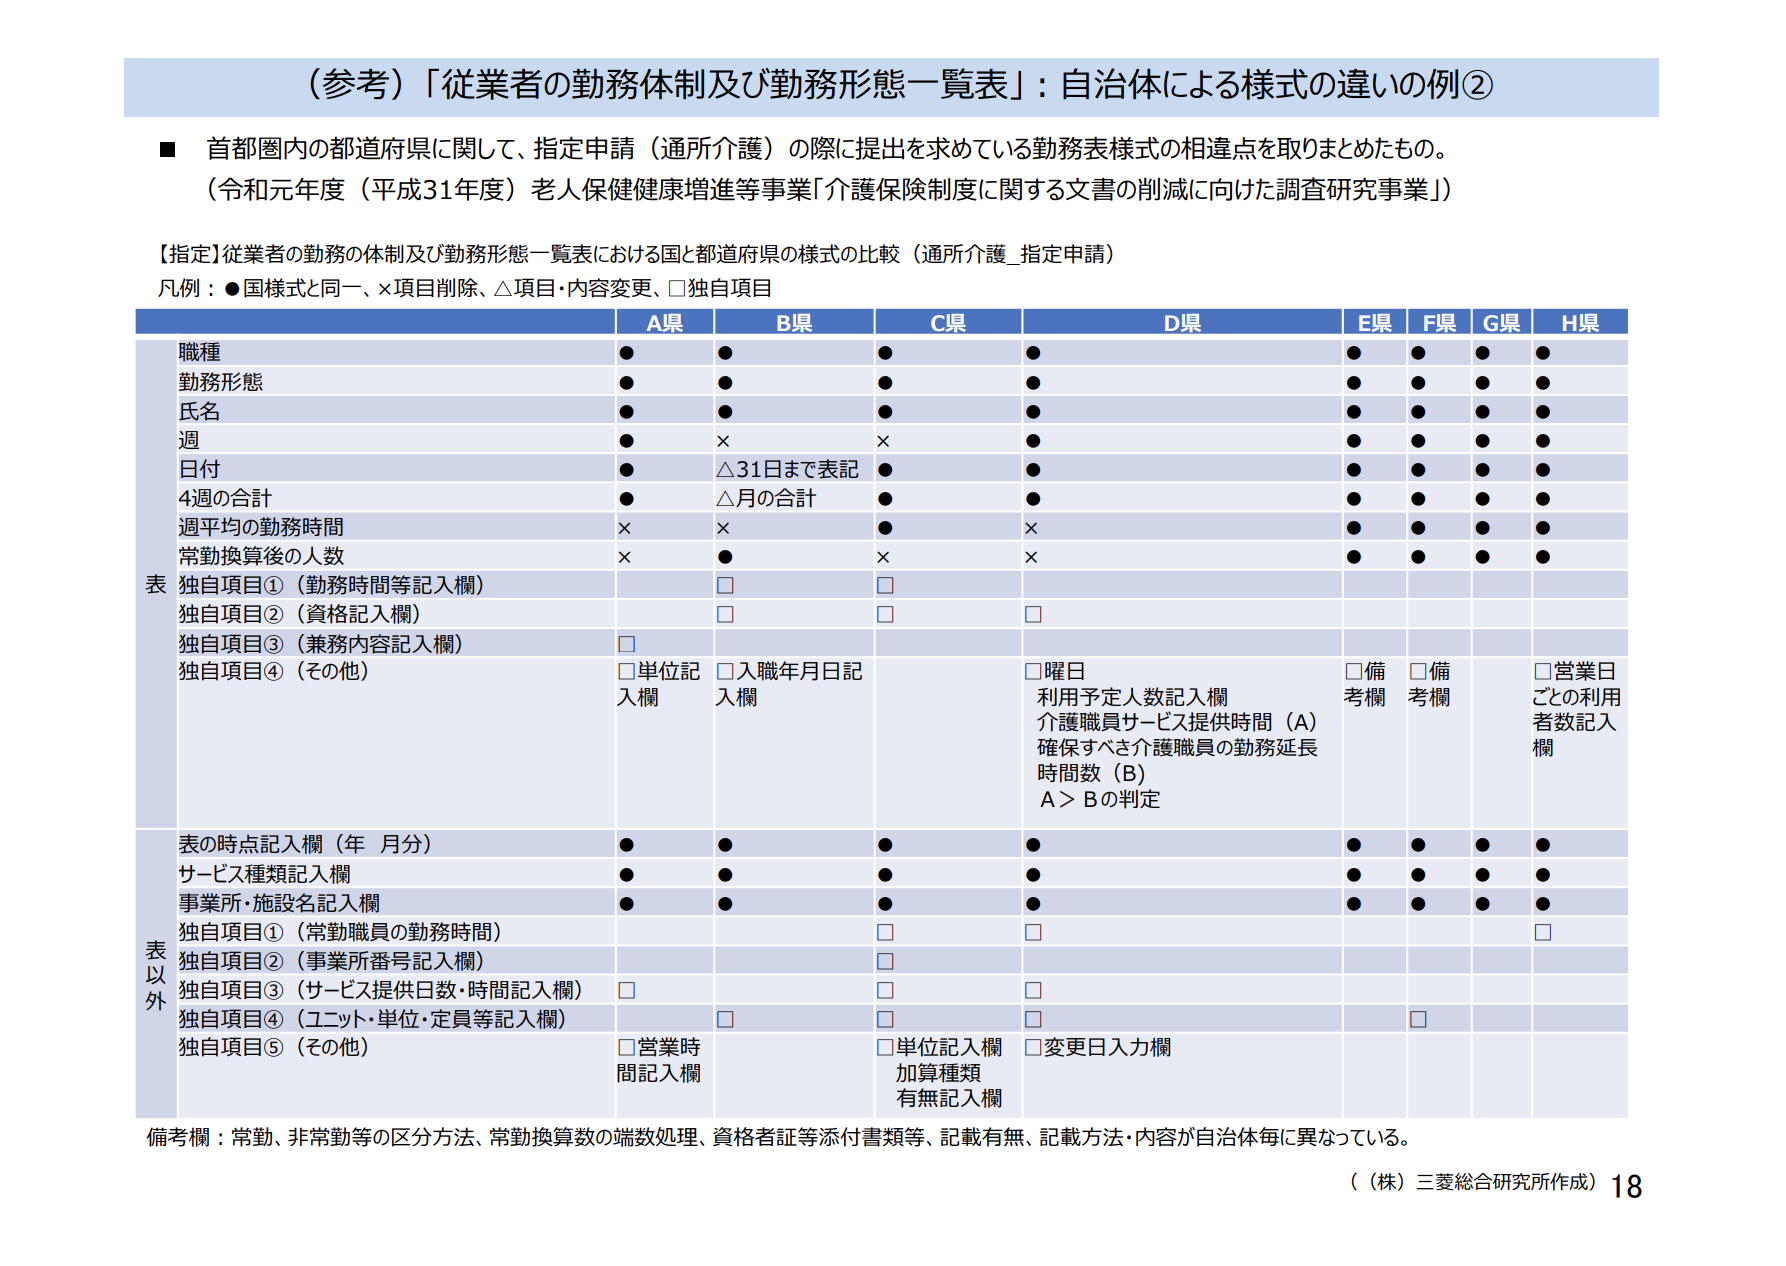1786x1266 pixels.
Task: Click the □変更日入力欄 cell under D県
Action: pyautogui.click(x=1098, y=1047)
